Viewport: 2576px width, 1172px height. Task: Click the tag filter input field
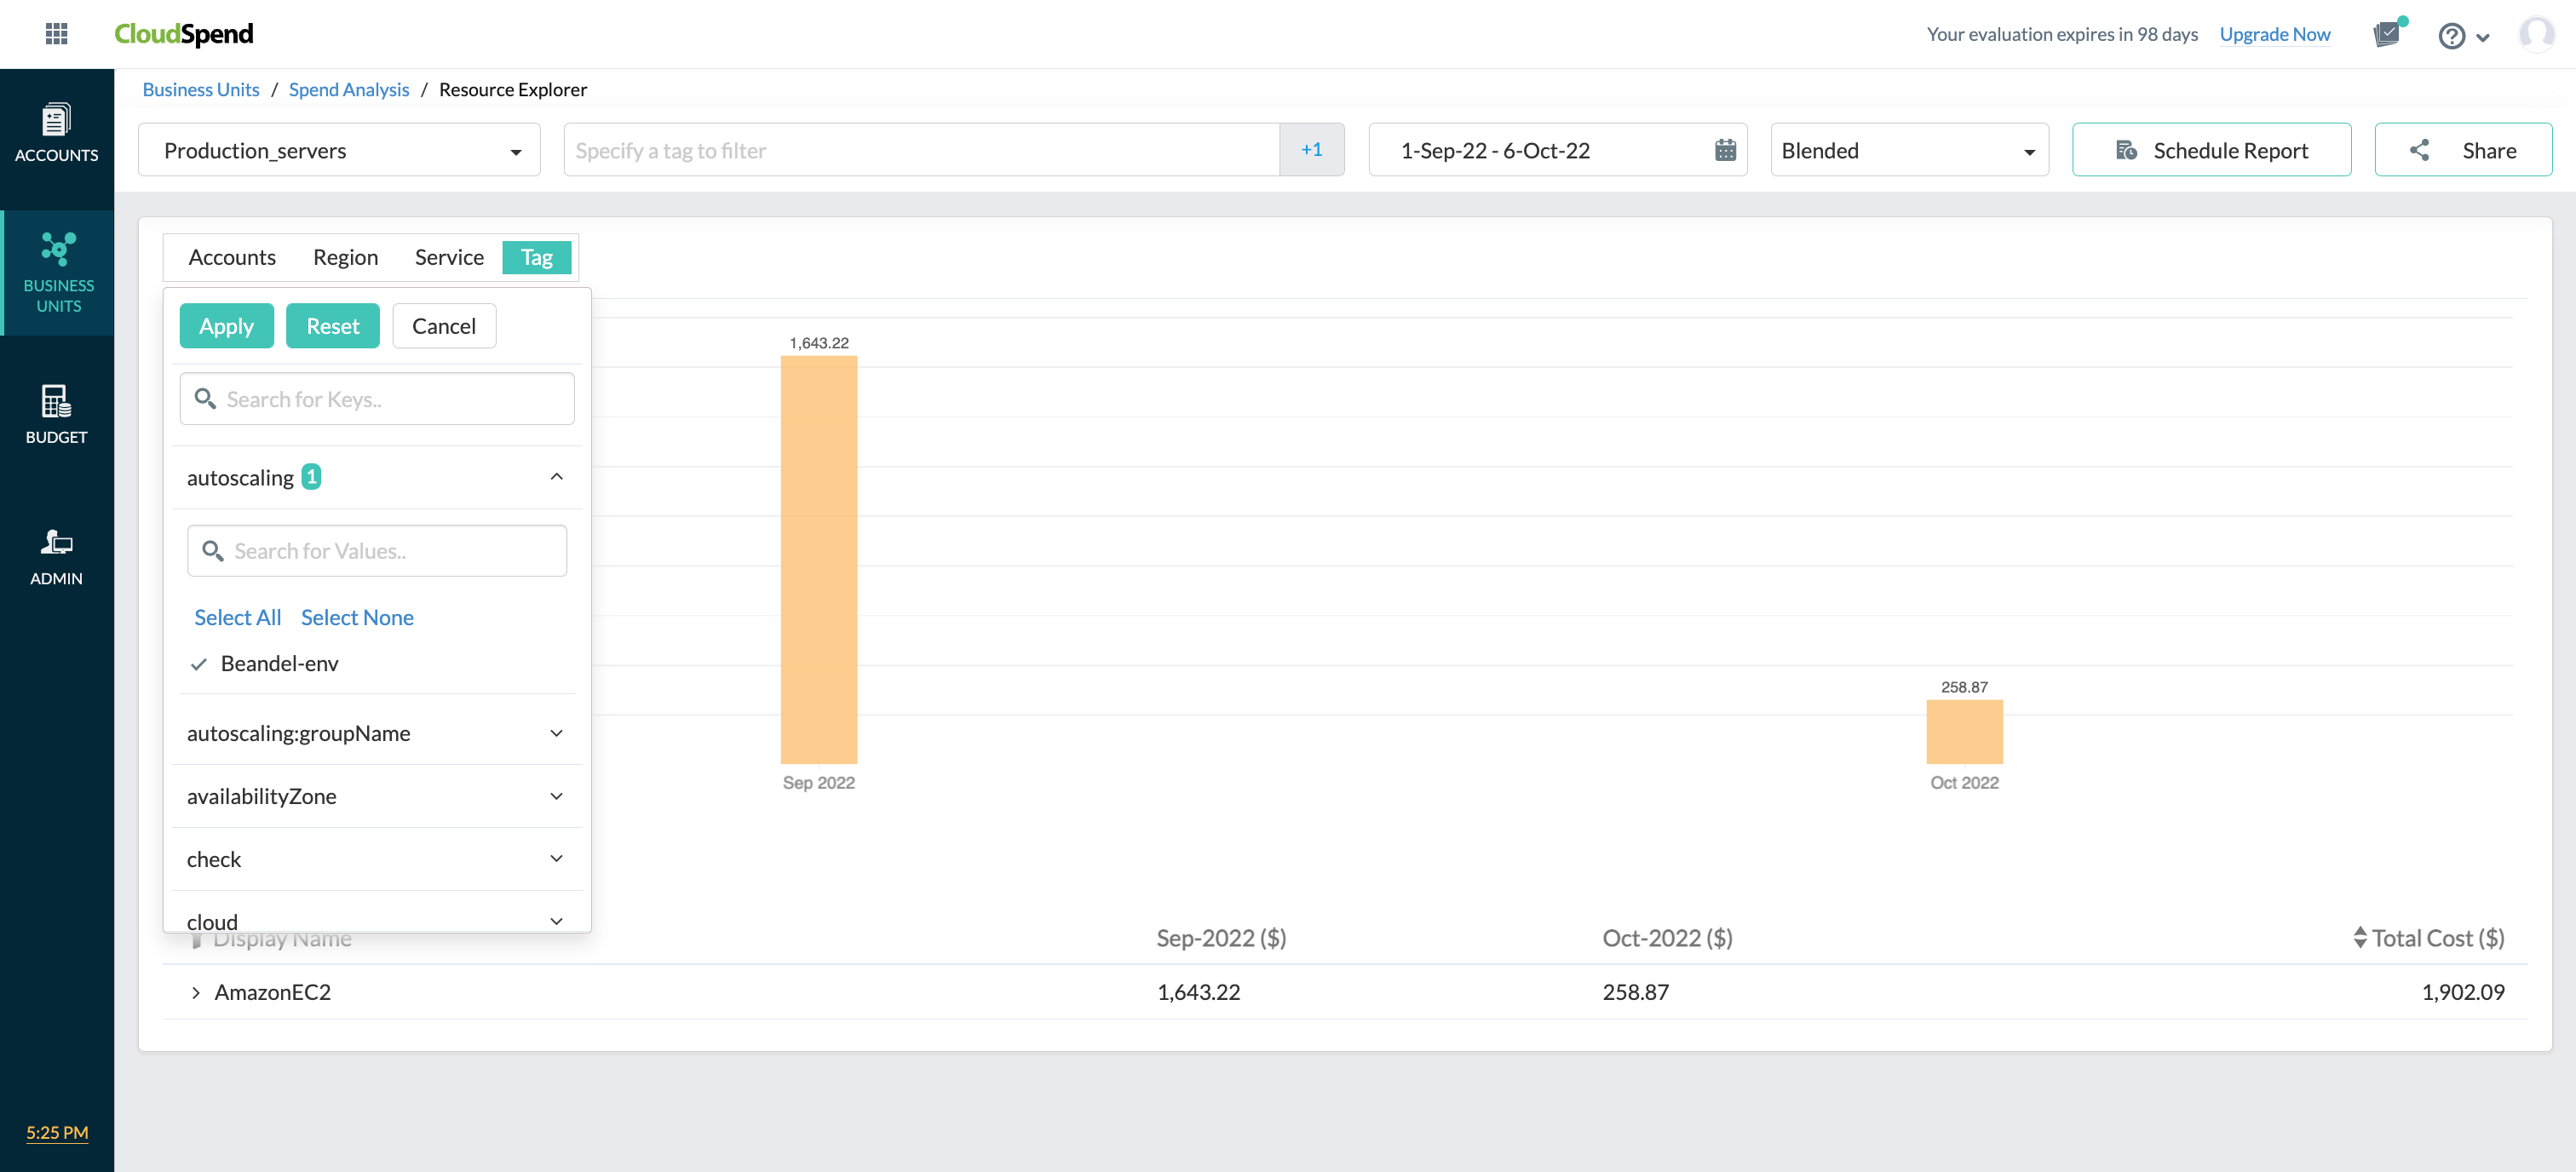coord(920,150)
